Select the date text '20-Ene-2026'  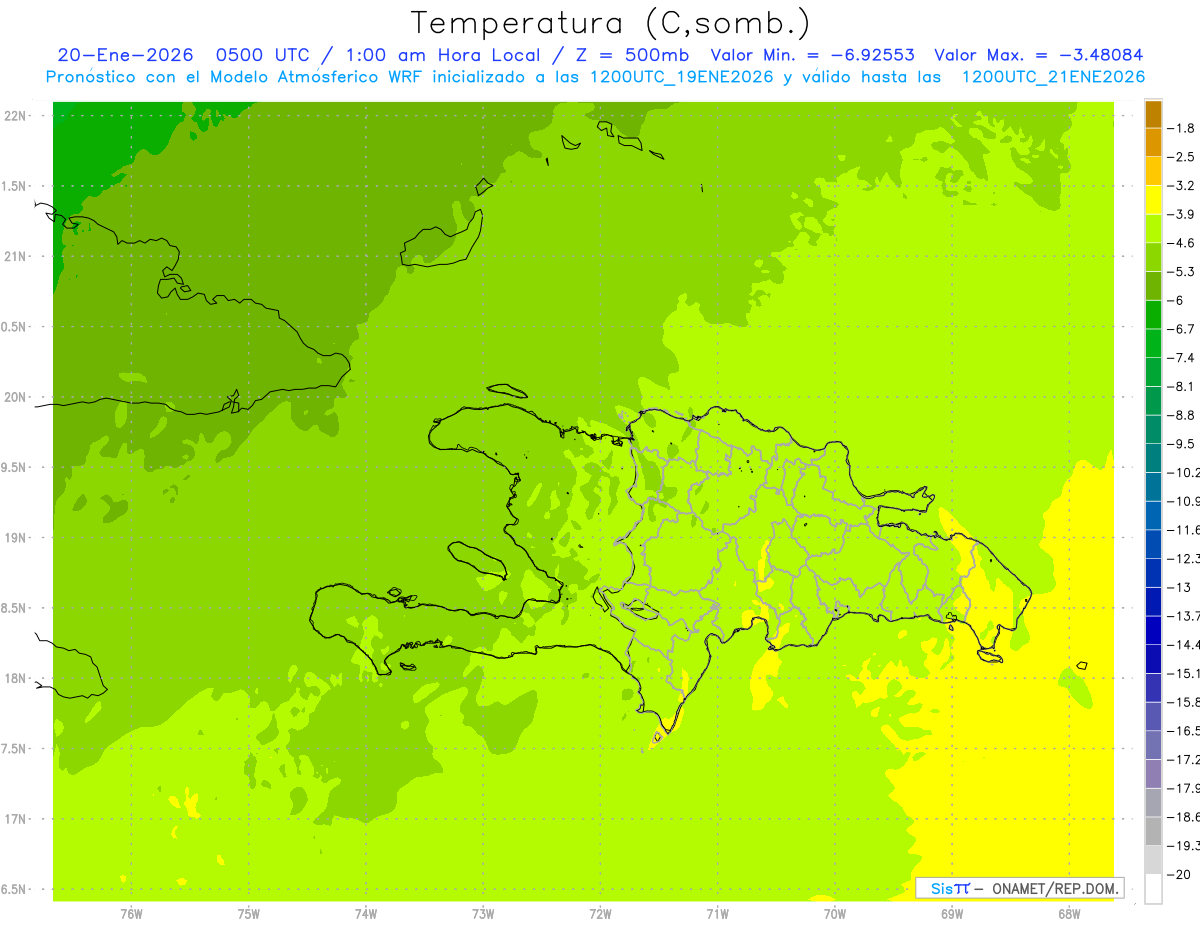point(125,55)
